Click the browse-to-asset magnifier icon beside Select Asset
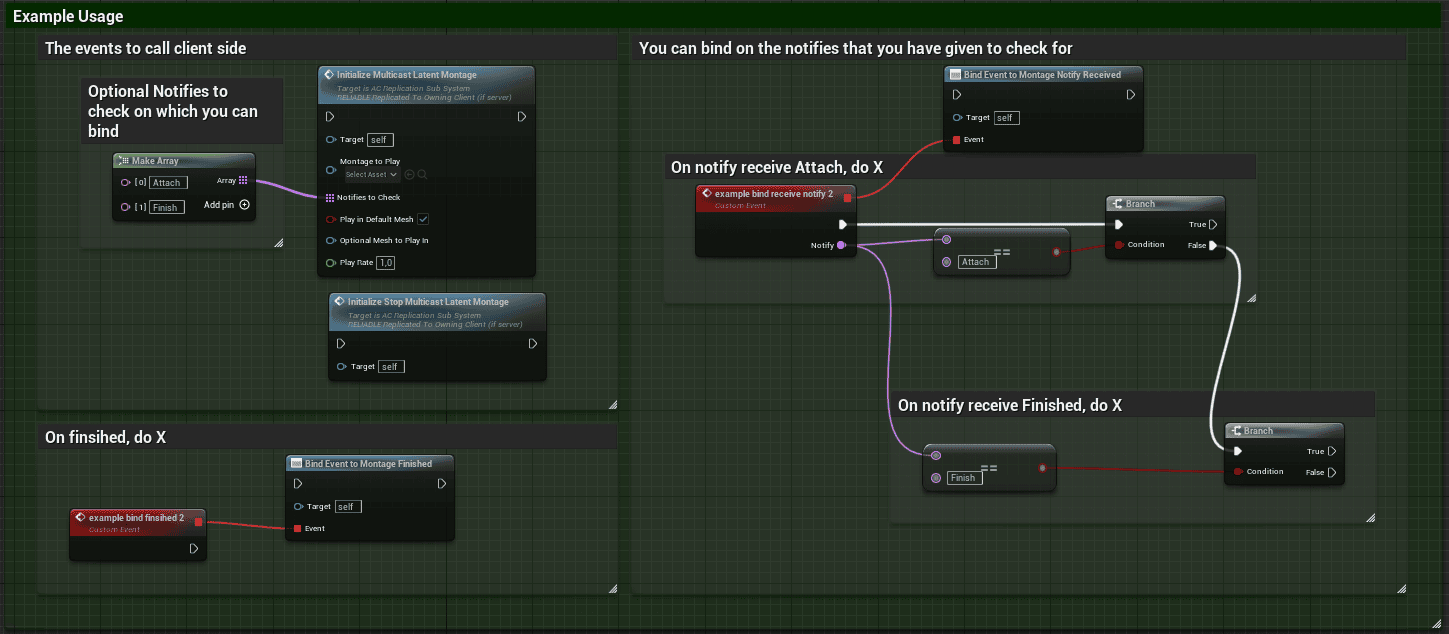Screen dimensions: 1449x634 point(423,175)
